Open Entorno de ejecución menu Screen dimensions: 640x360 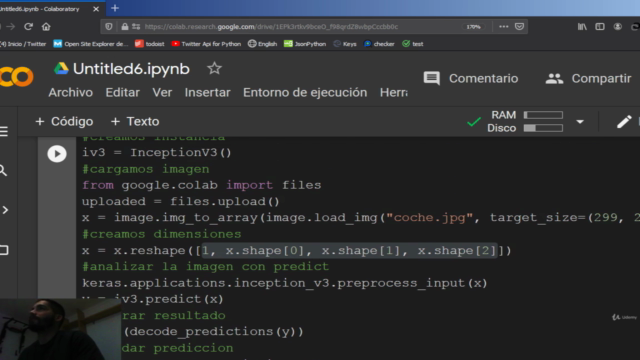tap(305, 93)
